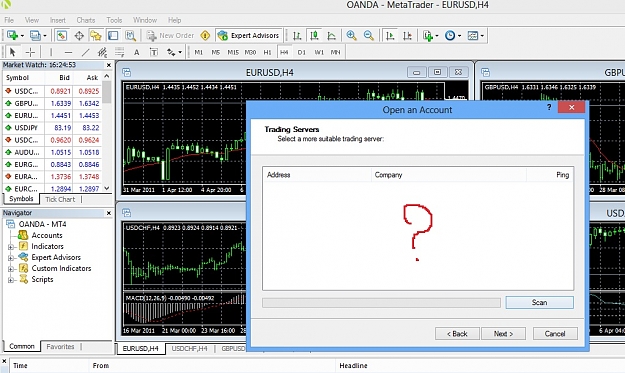Set timeframe to M5
The width and height of the screenshot is (625, 373).
pyautogui.click(x=216, y=52)
